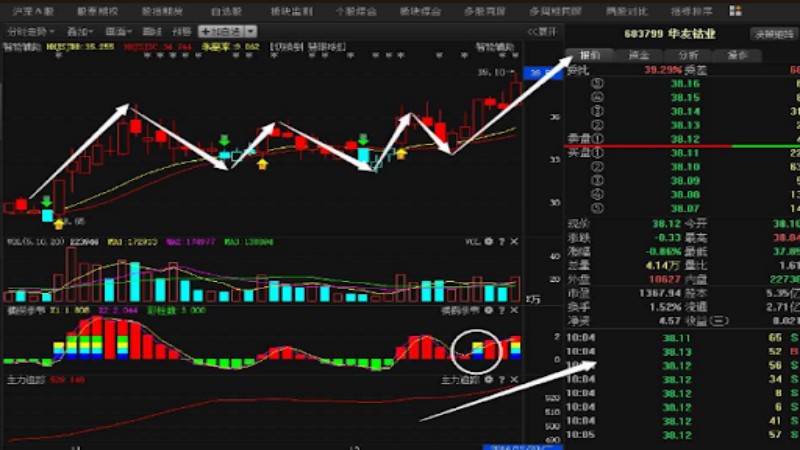Expand arrow next to +加自选 button
Image resolution: width=800 pixels, height=450 pixels.
pos(251,32)
